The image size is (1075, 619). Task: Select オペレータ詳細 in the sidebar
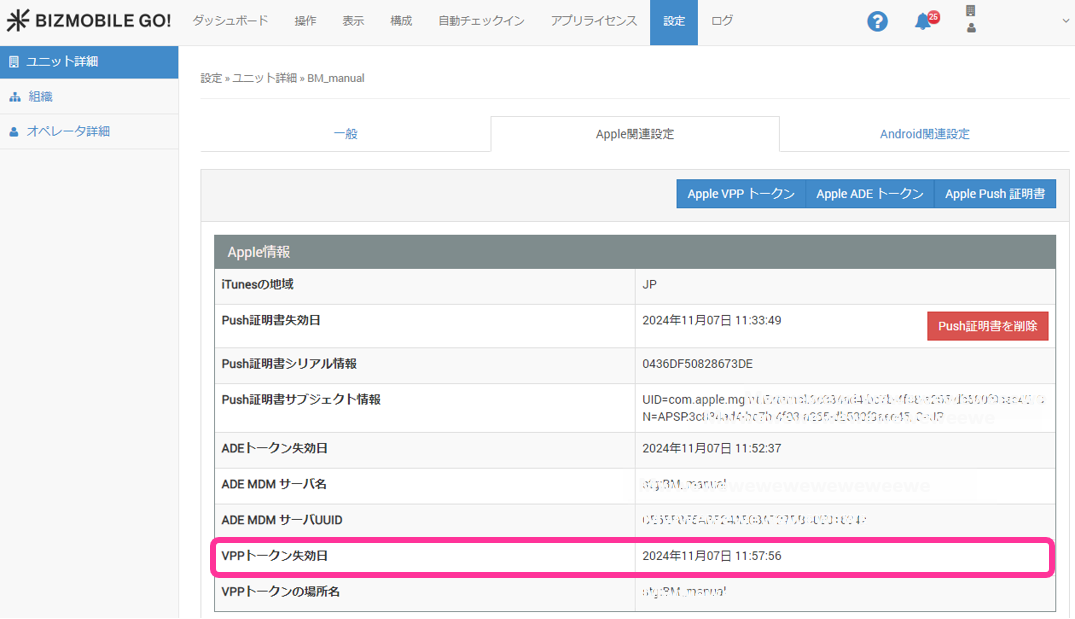click(x=67, y=132)
